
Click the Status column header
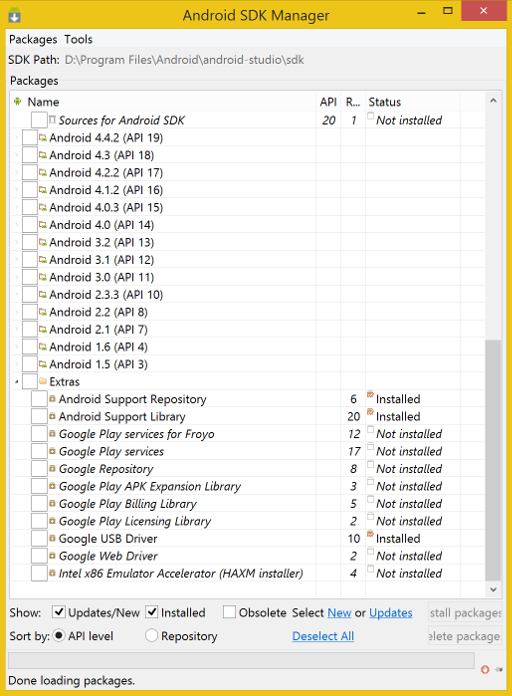point(413,102)
